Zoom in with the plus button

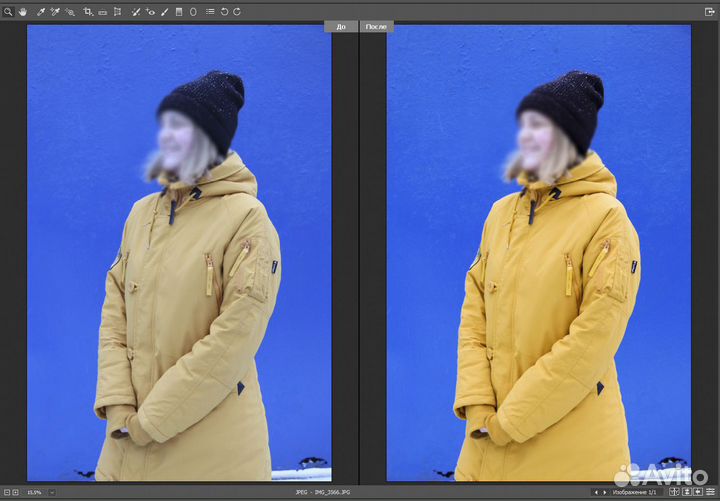[x=15, y=492]
